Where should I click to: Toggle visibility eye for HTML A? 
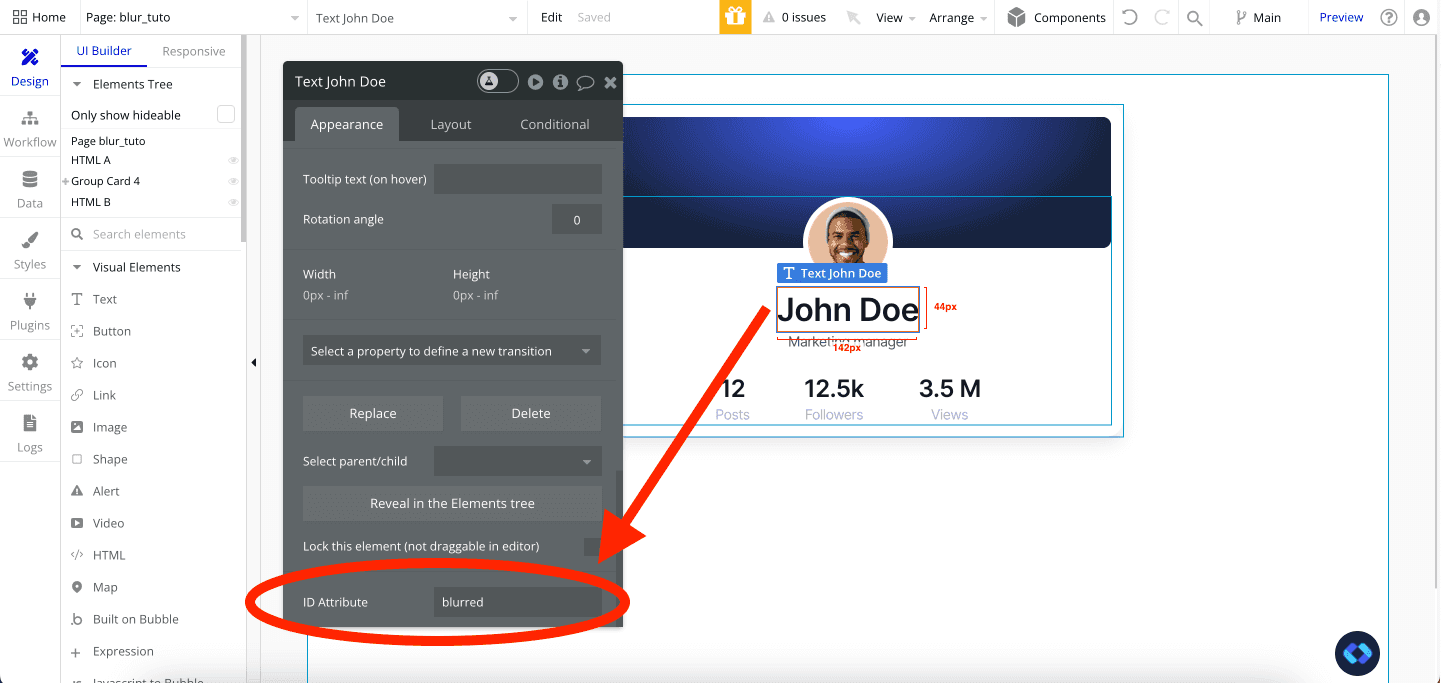pos(233,160)
